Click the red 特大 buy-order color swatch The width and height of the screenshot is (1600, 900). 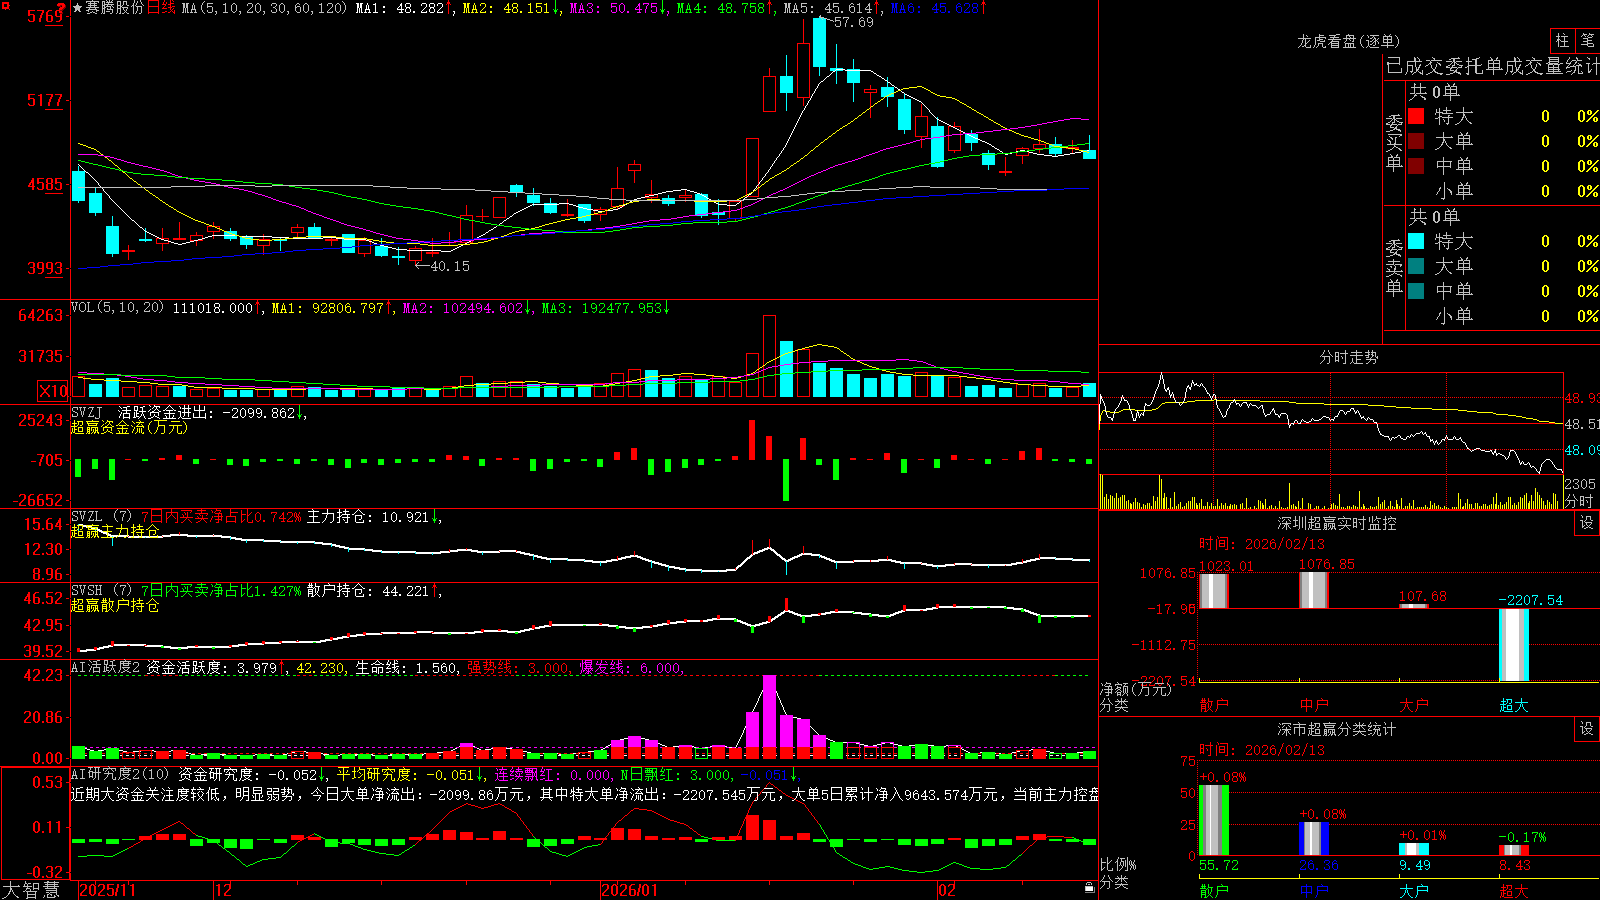(x=1416, y=116)
